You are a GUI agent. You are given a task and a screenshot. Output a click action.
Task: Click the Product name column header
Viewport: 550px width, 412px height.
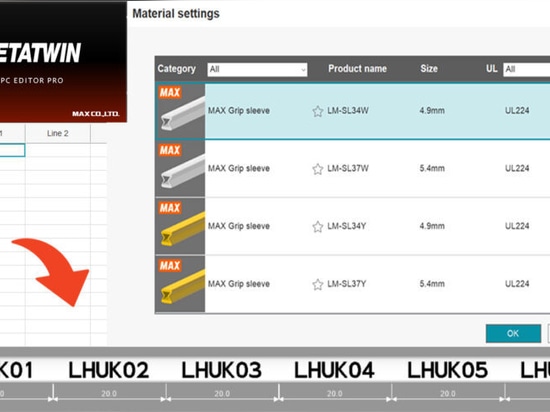(357, 69)
